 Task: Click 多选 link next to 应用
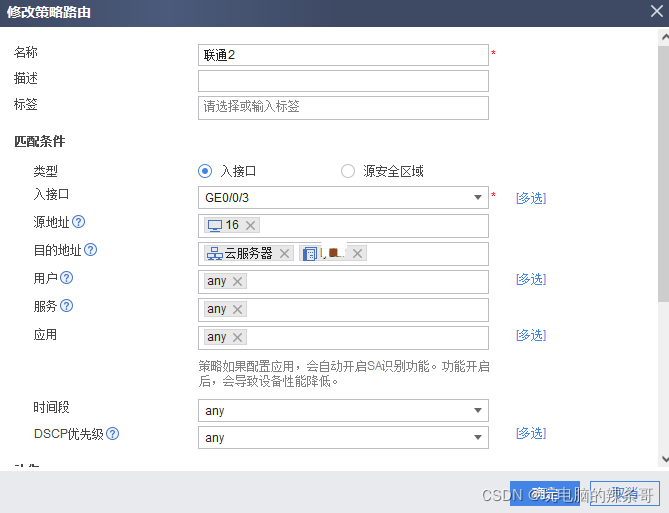point(531,335)
